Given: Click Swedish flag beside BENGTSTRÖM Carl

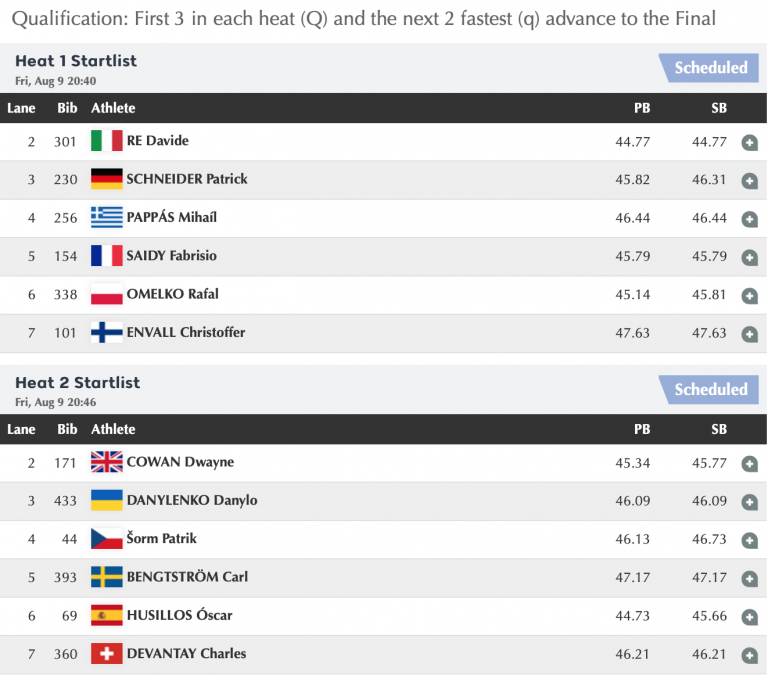Looking at the screenshot, I should click(x=106, y=577).
